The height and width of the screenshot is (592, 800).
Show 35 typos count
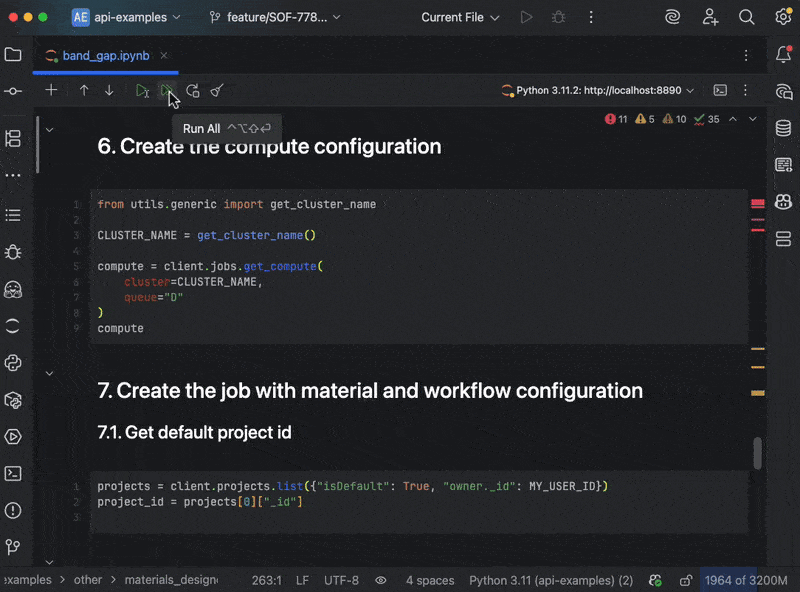(707, 119)
